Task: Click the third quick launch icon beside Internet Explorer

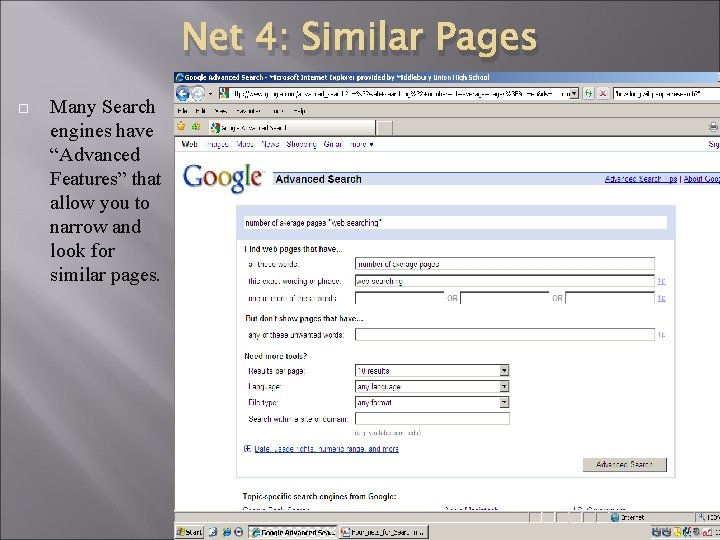Action: click(x=239, y=532)
